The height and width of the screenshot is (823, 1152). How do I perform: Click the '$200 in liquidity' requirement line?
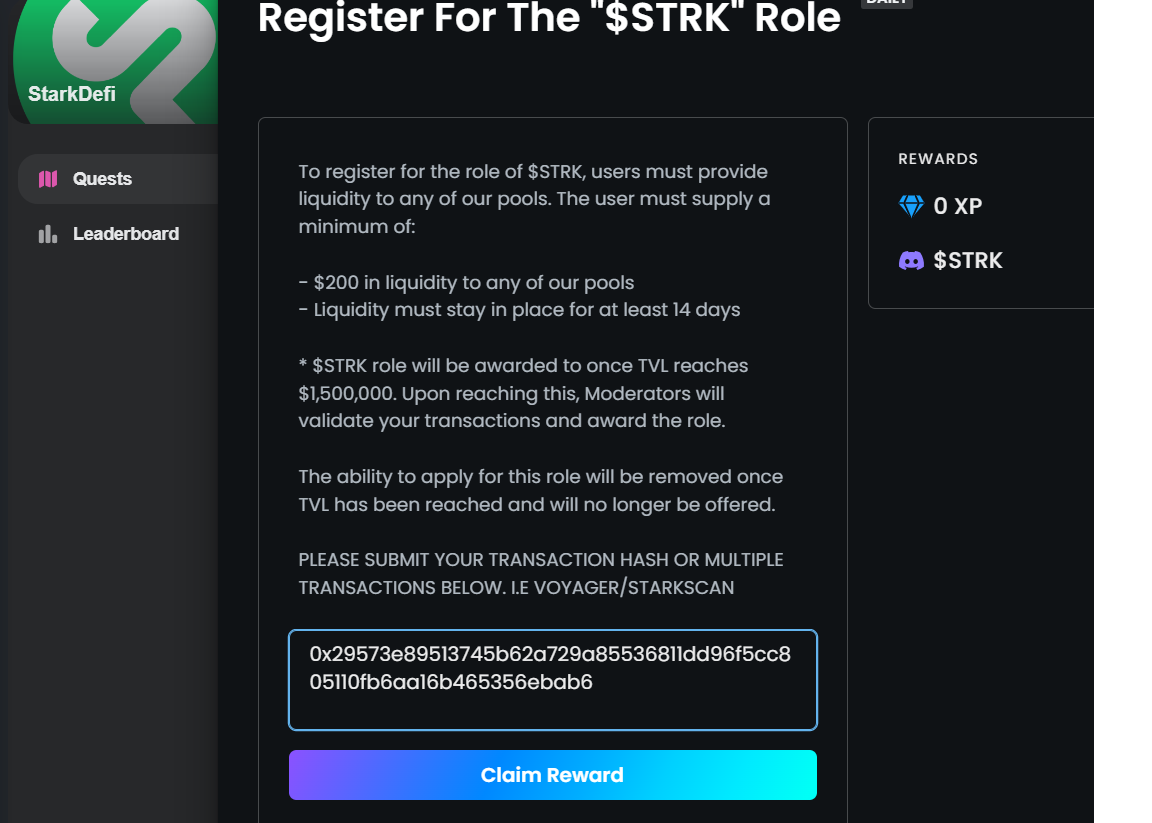coord(466,282)
